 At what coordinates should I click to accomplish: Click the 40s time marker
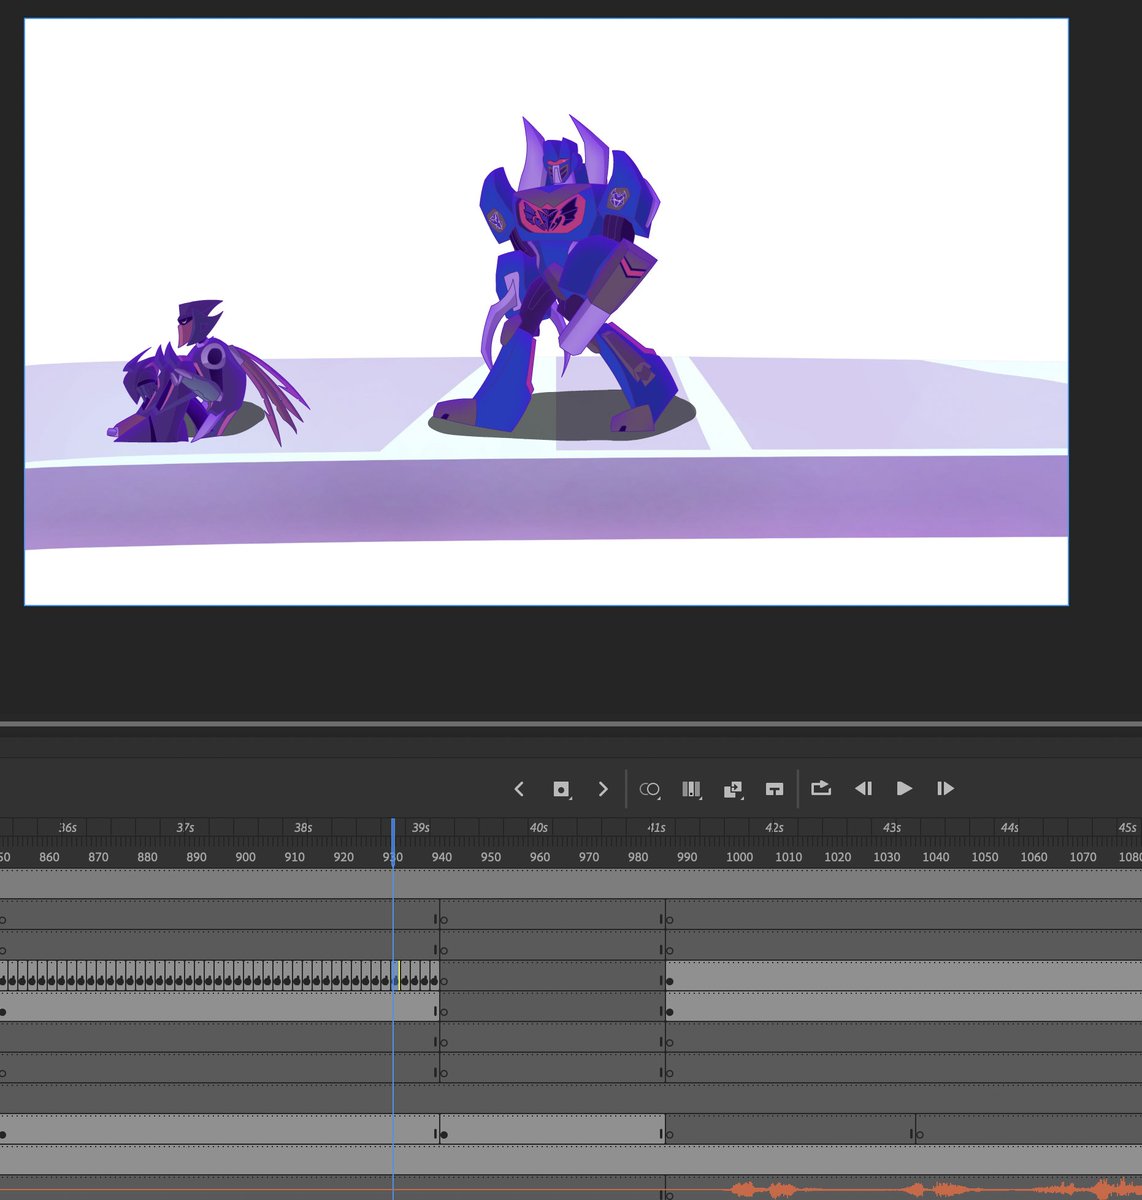pyautogui.click(x=538, y=828)
